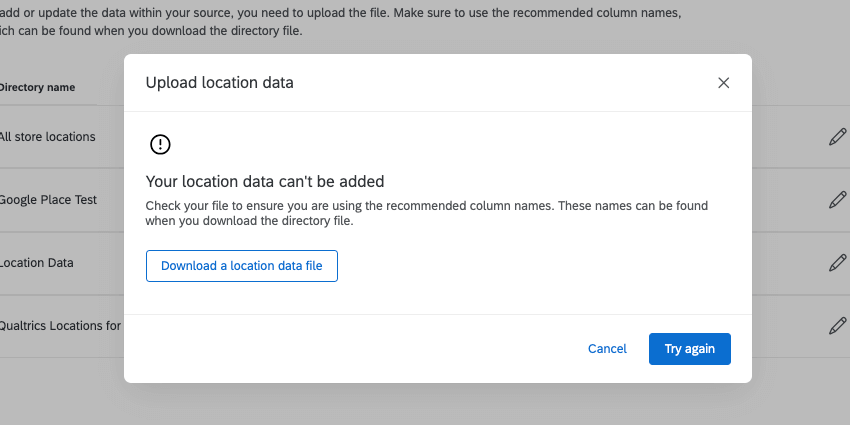850x425 pixels.
Task: Click background line starting "ich can be found"
Action: [x=150, y=31]
